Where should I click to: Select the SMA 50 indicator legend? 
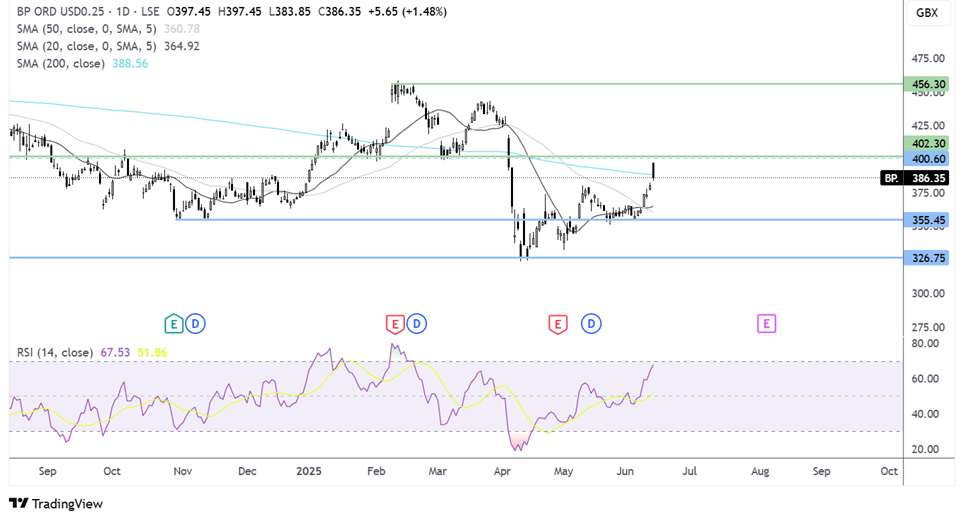coord(86,29)
